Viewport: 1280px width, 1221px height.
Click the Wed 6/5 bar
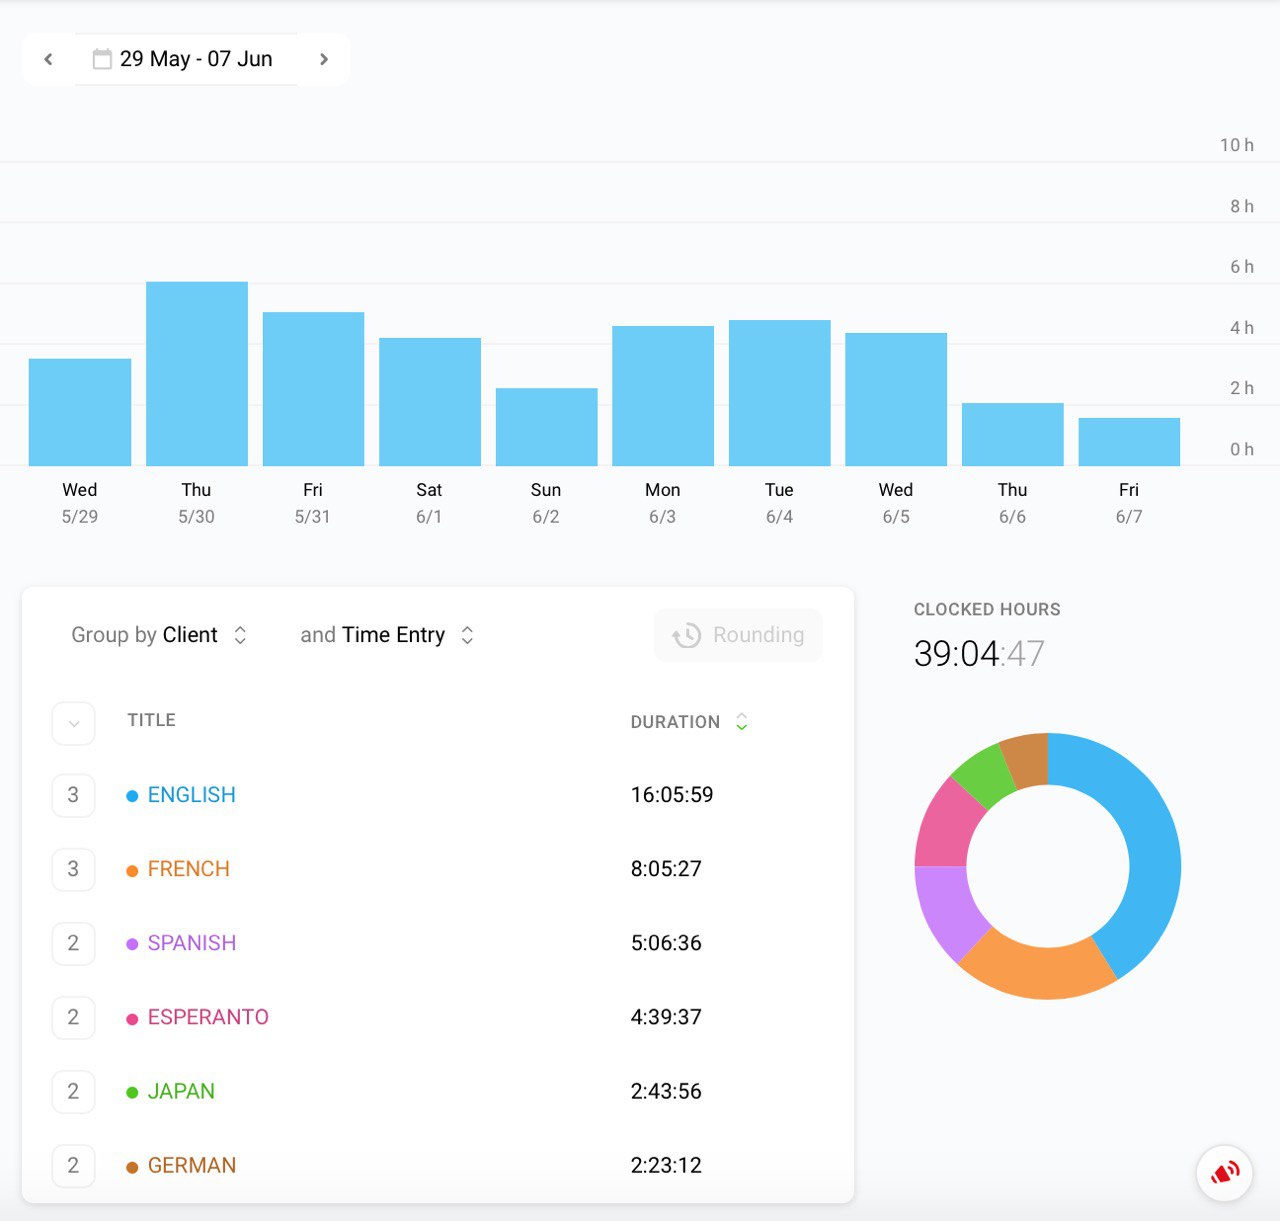896,399
